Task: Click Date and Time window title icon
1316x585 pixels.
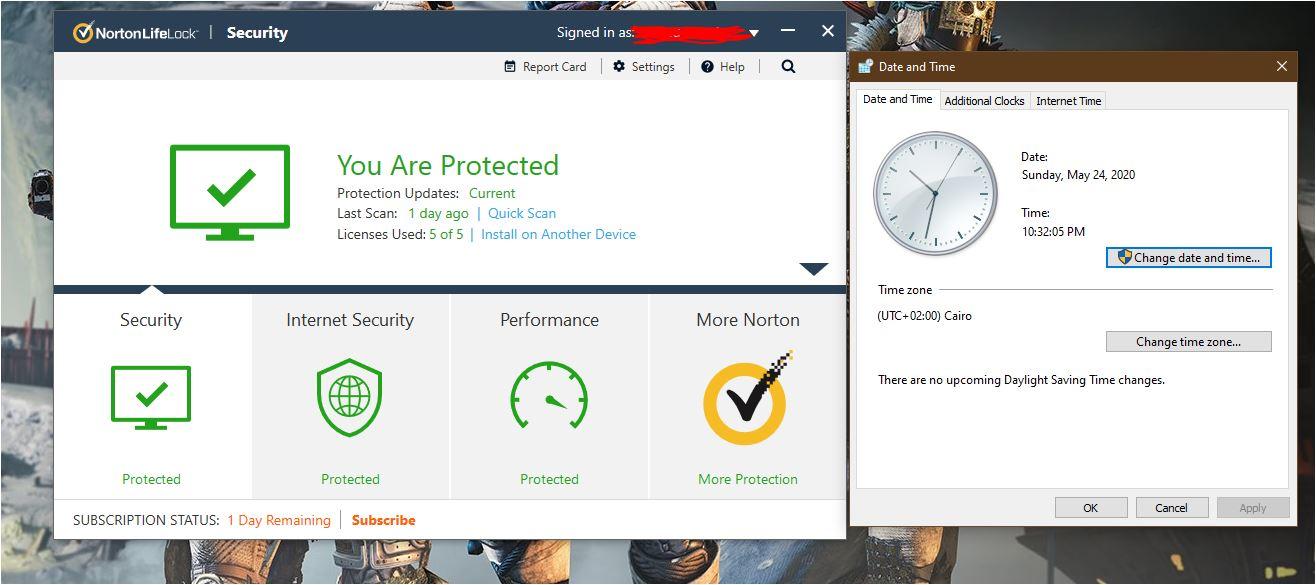Action: tap(865, 67)
